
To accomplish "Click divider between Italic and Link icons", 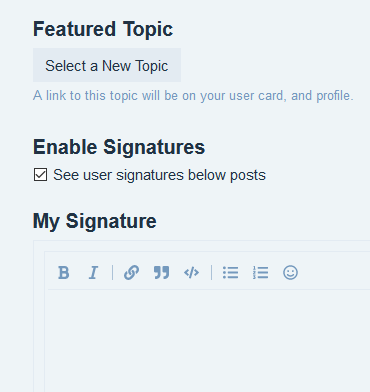I will [113, 273].
